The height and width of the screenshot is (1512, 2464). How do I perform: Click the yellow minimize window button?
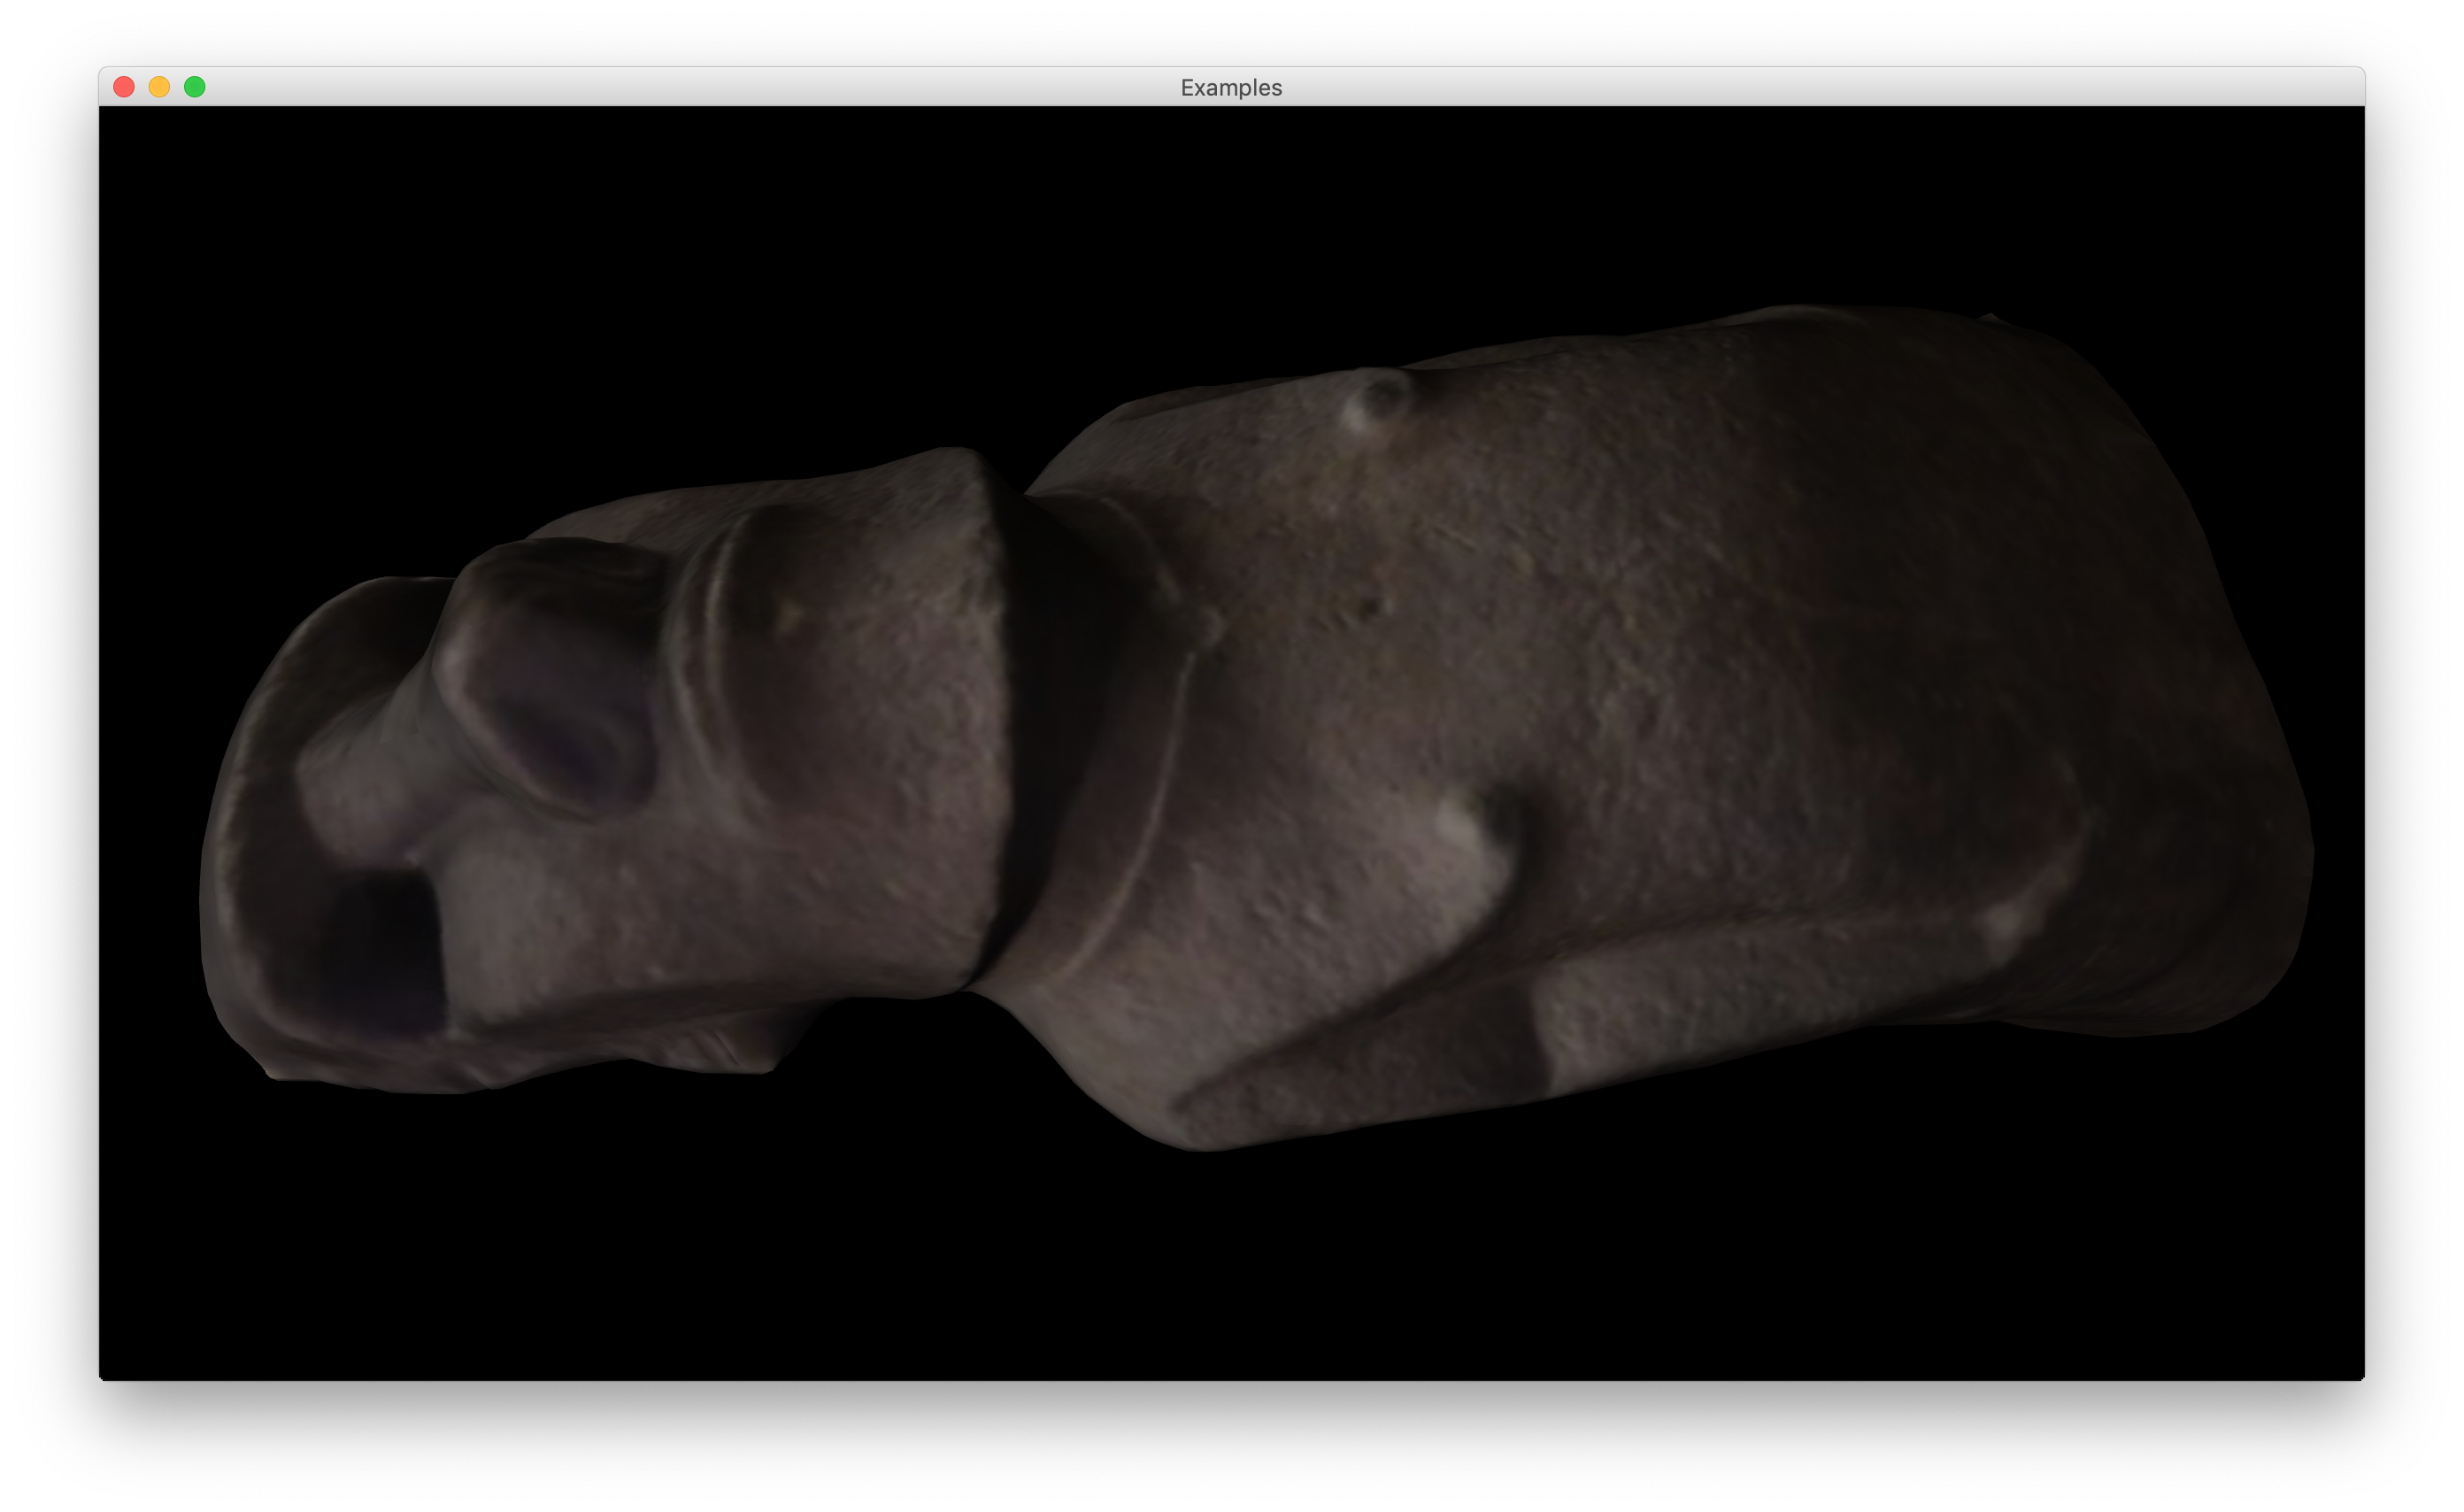(x=159, y=87)
